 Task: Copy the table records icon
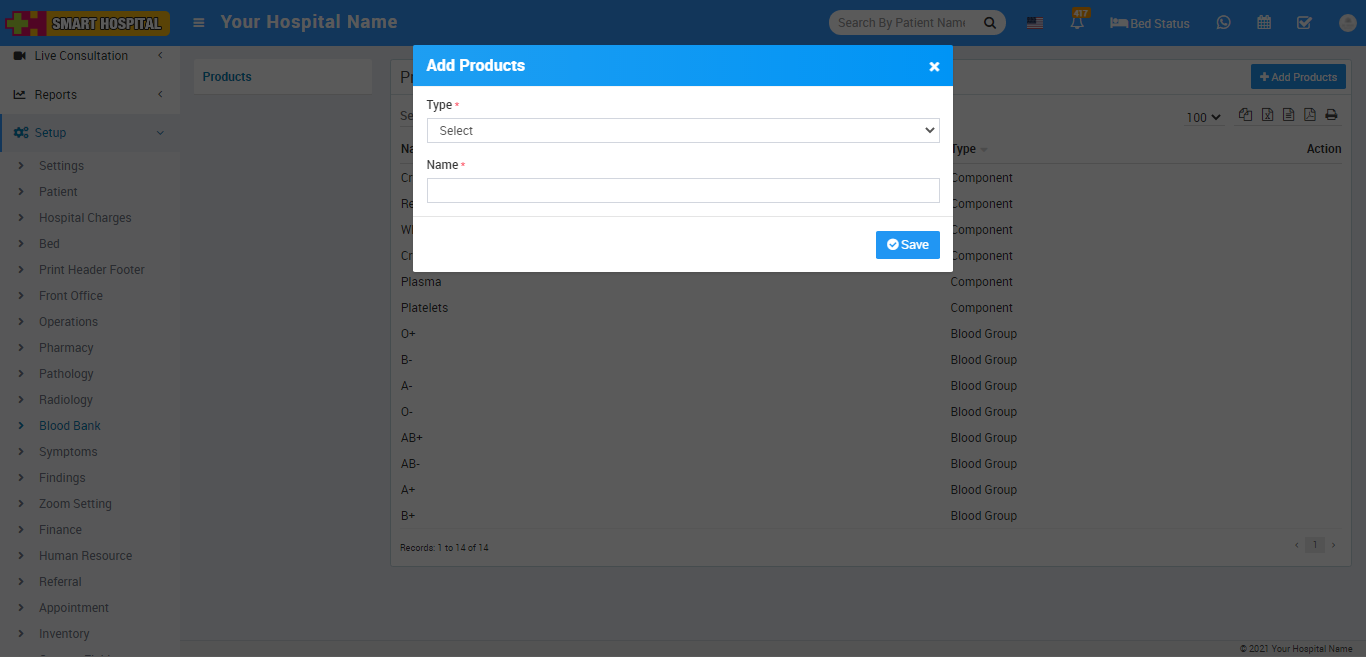(x=1246, y=115)
